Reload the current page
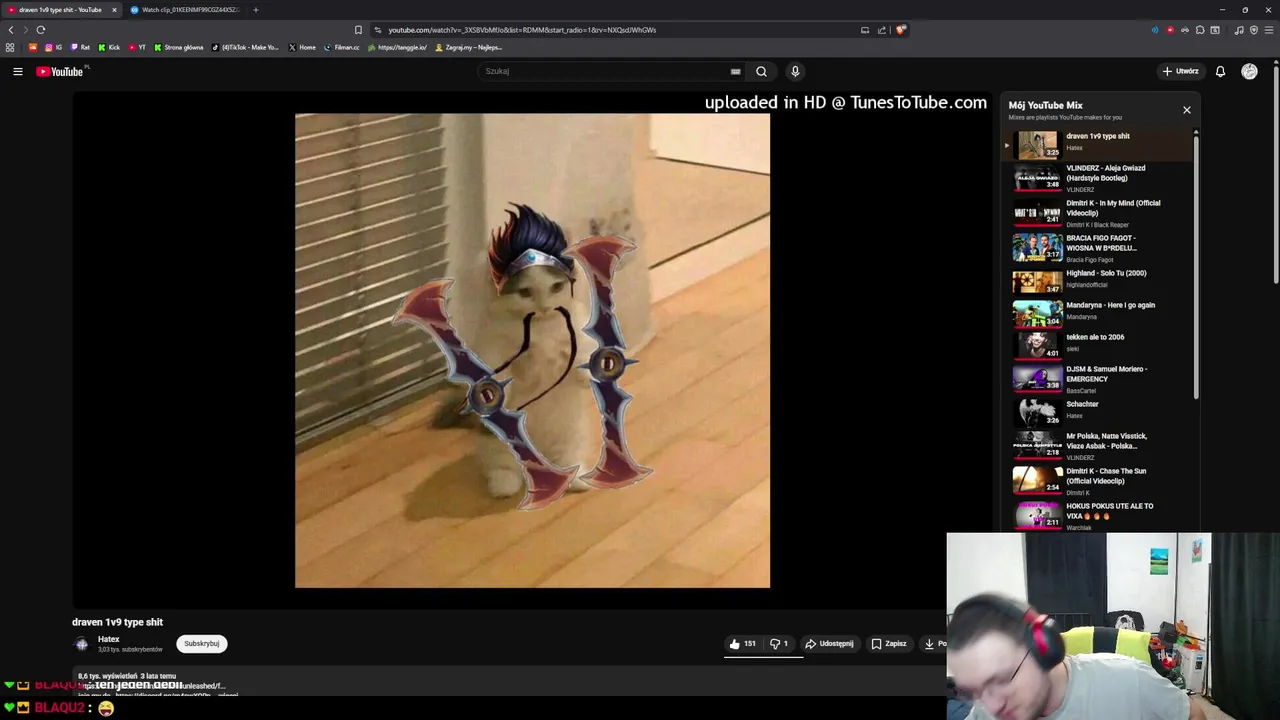This screenshot has height=720, width=1280. (41, 30)
